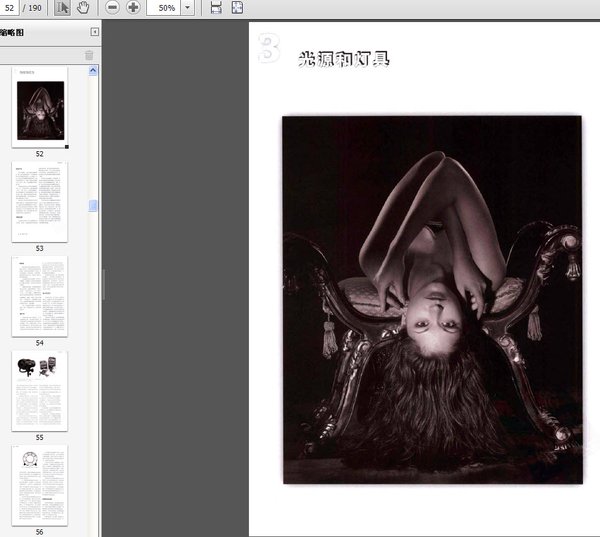Click the trash icon in thumbnails panel

(x=89, y=55)
